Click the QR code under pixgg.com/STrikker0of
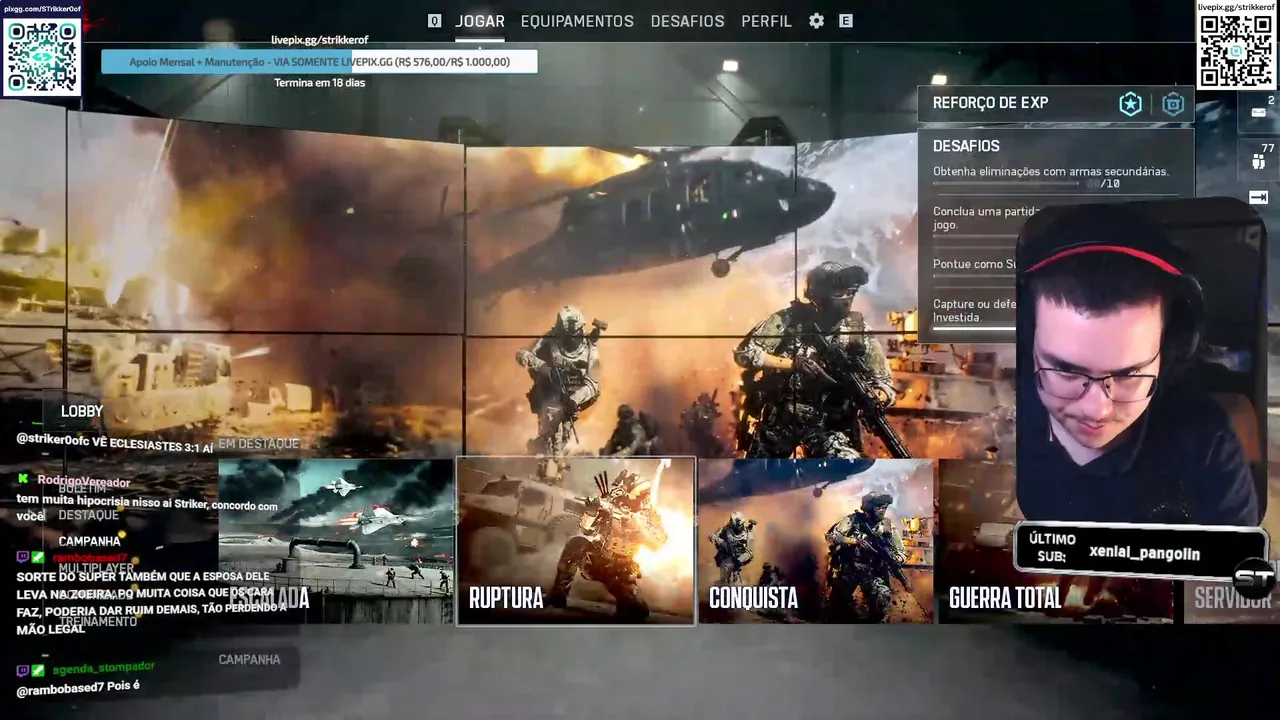This screenshot has height=720, width=1280. (42, 56)
